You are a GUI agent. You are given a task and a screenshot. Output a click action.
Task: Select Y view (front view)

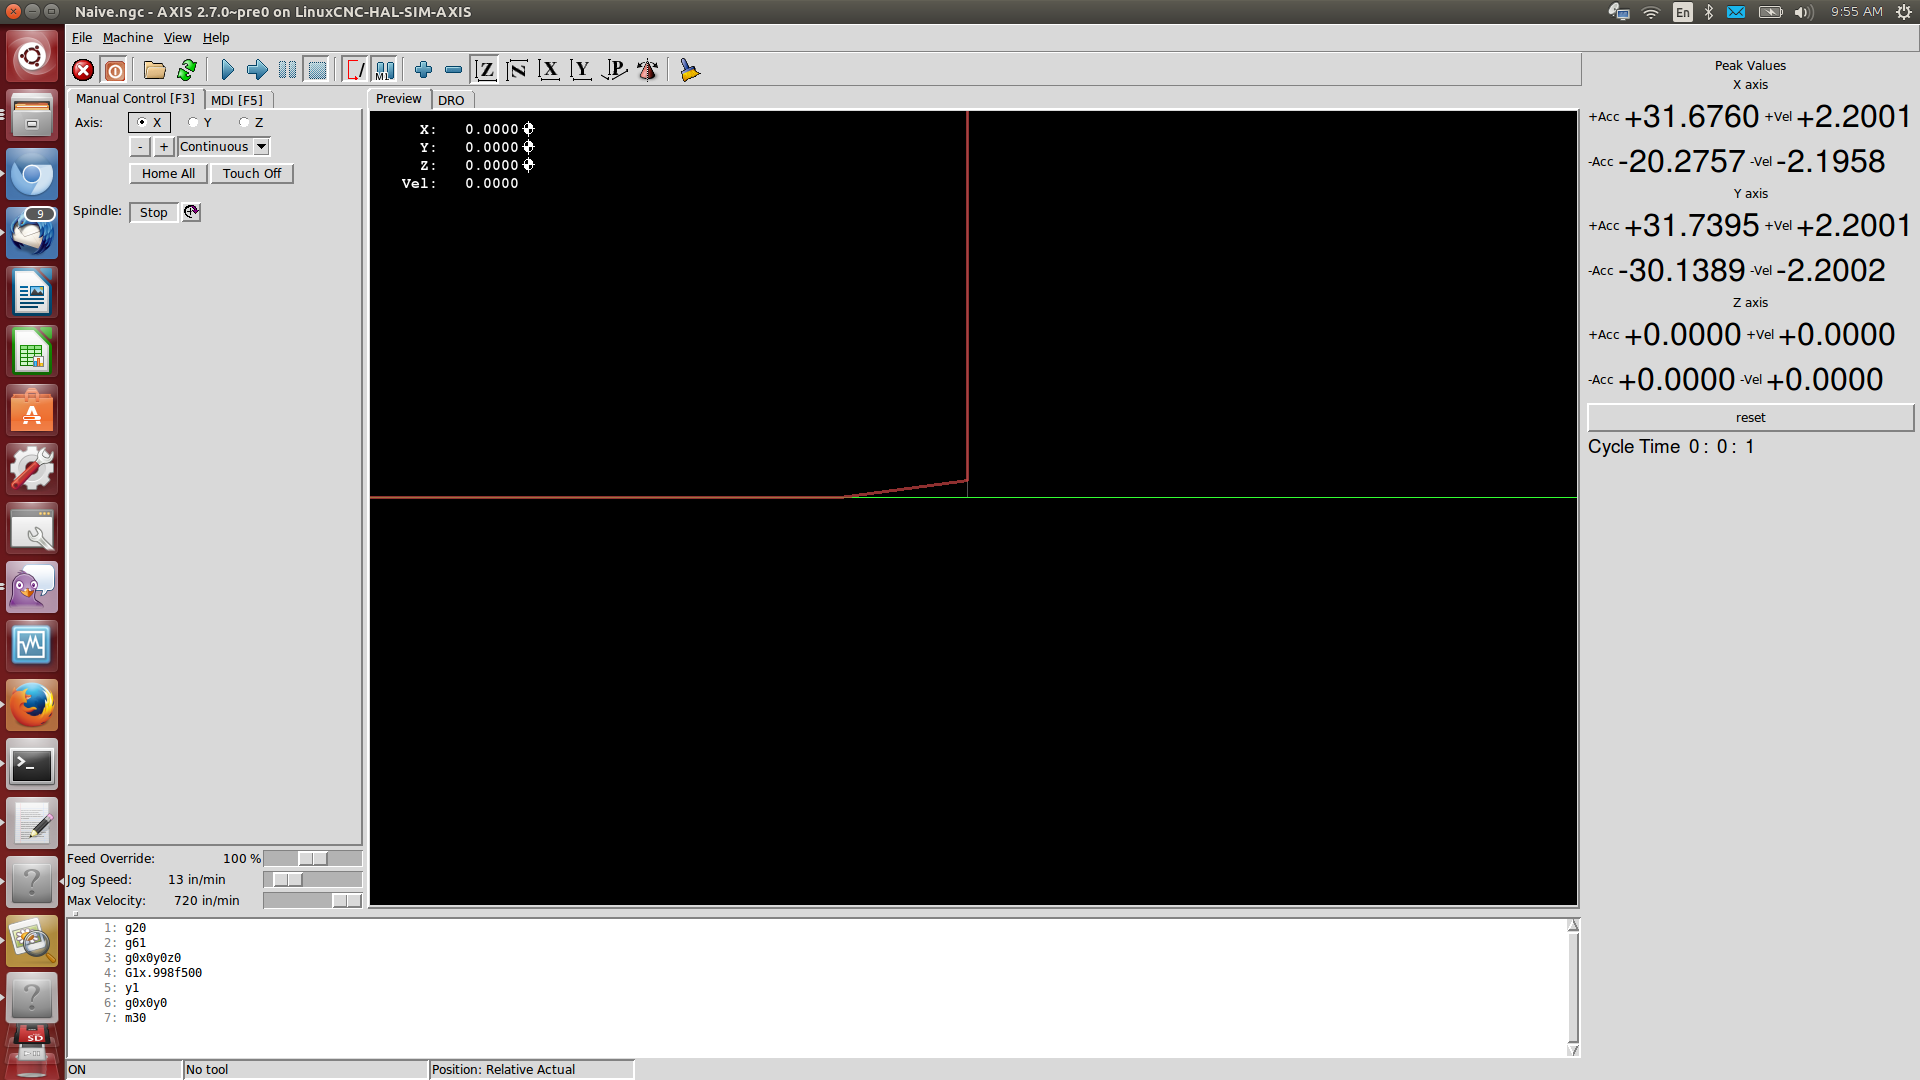tap(581, 70)
